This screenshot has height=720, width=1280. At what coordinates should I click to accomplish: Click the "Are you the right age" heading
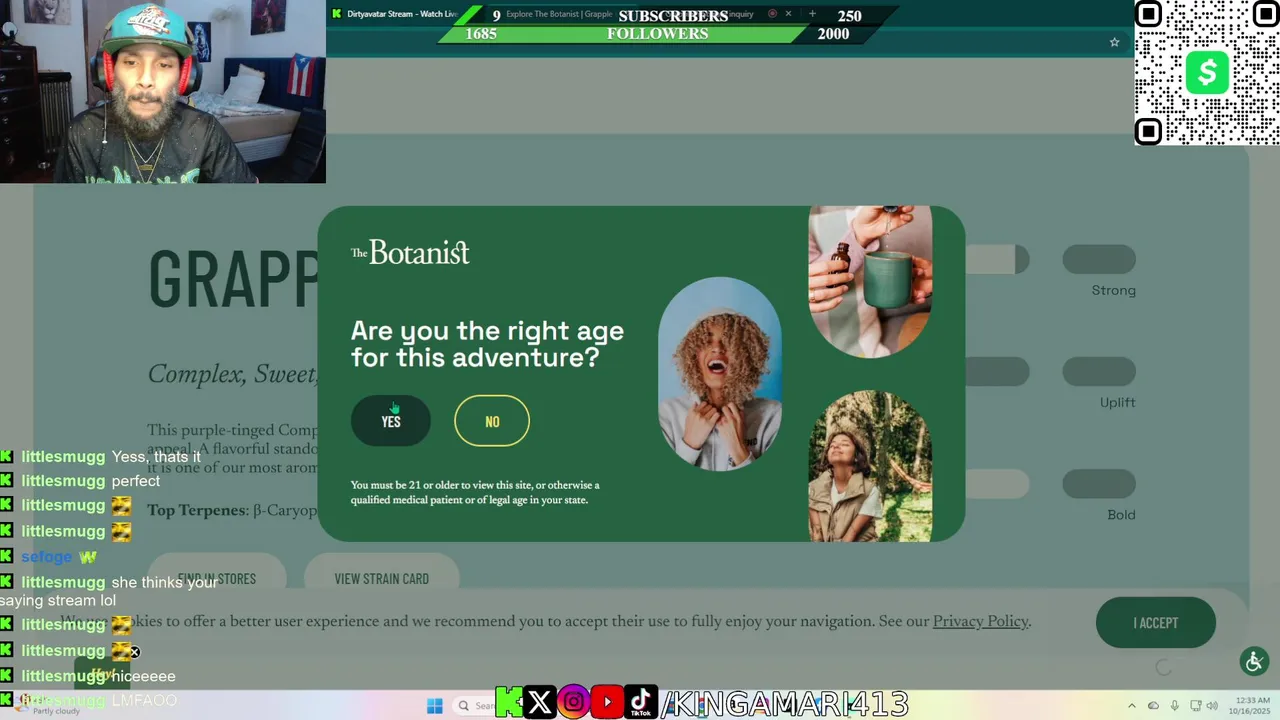pyautogui.click(x=487, y=344)
